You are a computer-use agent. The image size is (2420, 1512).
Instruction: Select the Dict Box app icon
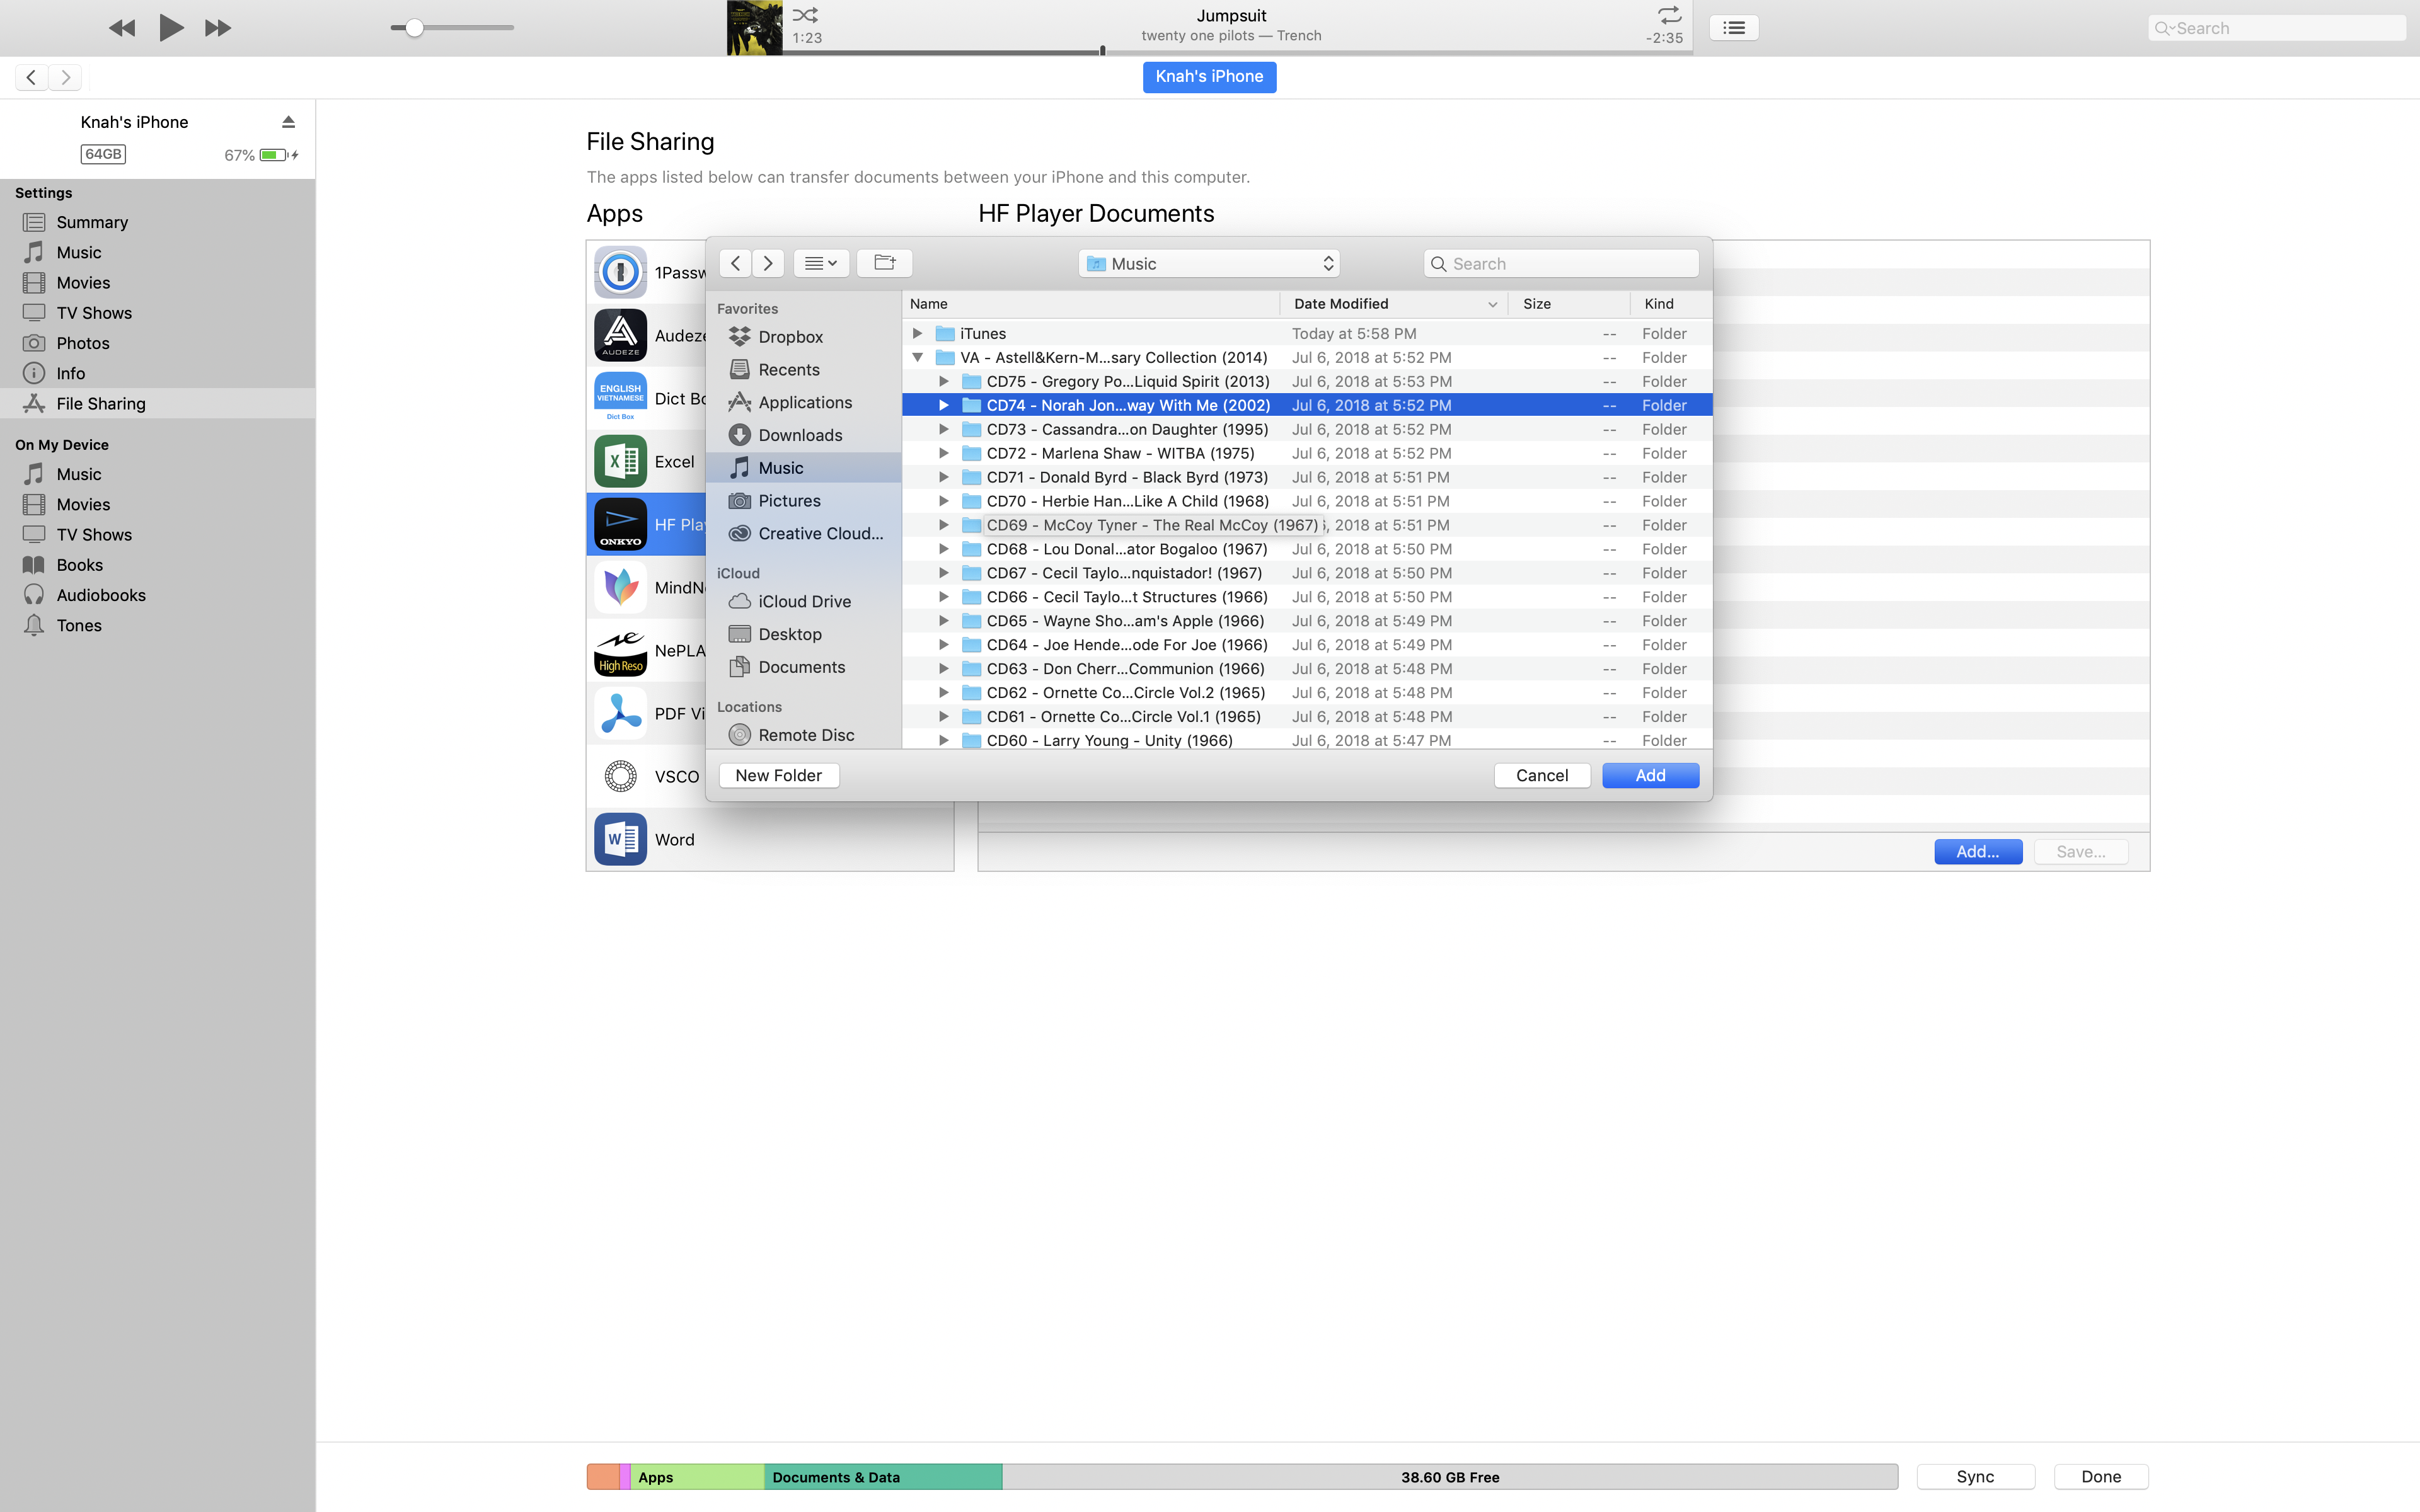pos(620,398)
